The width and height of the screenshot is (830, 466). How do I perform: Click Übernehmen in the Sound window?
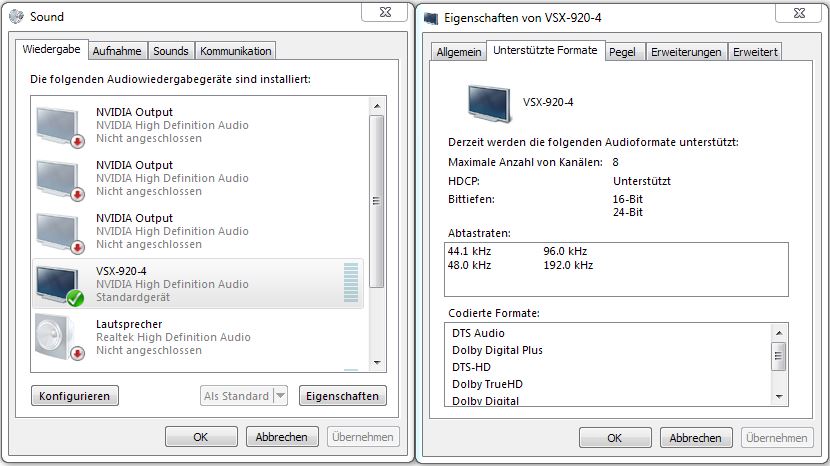tap(363, 437)
